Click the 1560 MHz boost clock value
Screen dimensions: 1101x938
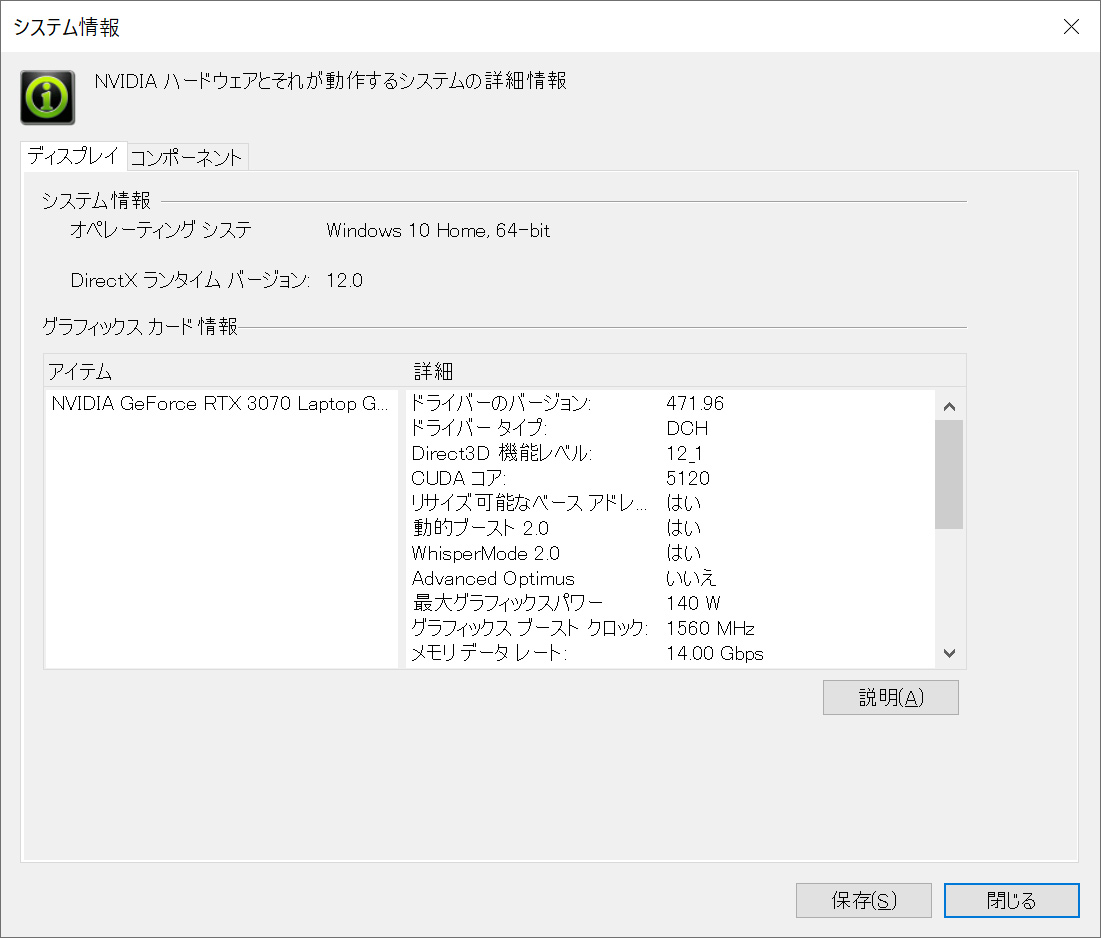coord(710,628)
